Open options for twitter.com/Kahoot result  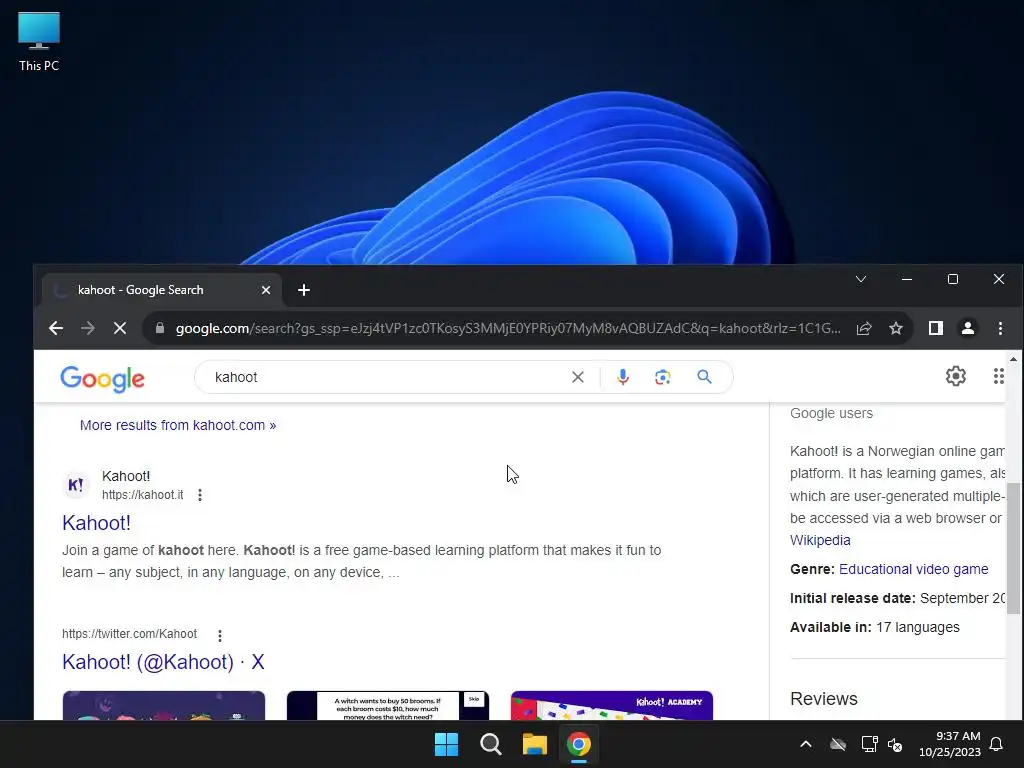pyautogui.click(x=220, y=635)
